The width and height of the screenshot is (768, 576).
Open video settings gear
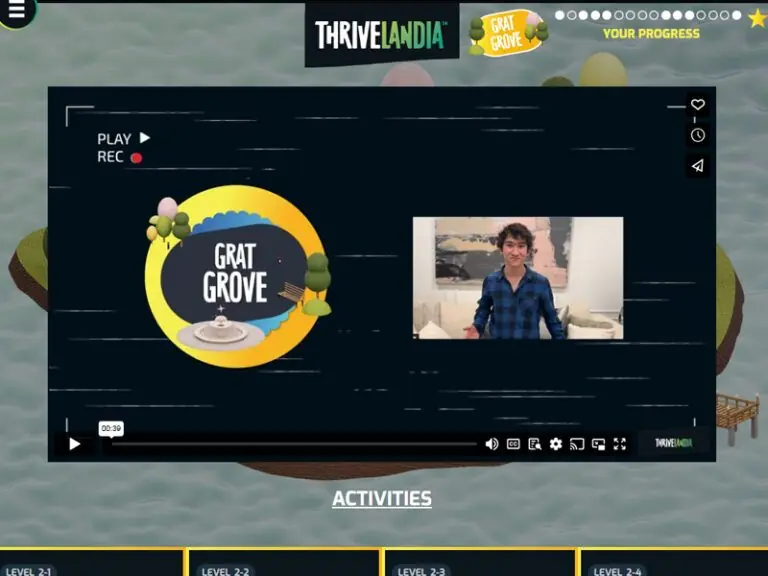555,444
